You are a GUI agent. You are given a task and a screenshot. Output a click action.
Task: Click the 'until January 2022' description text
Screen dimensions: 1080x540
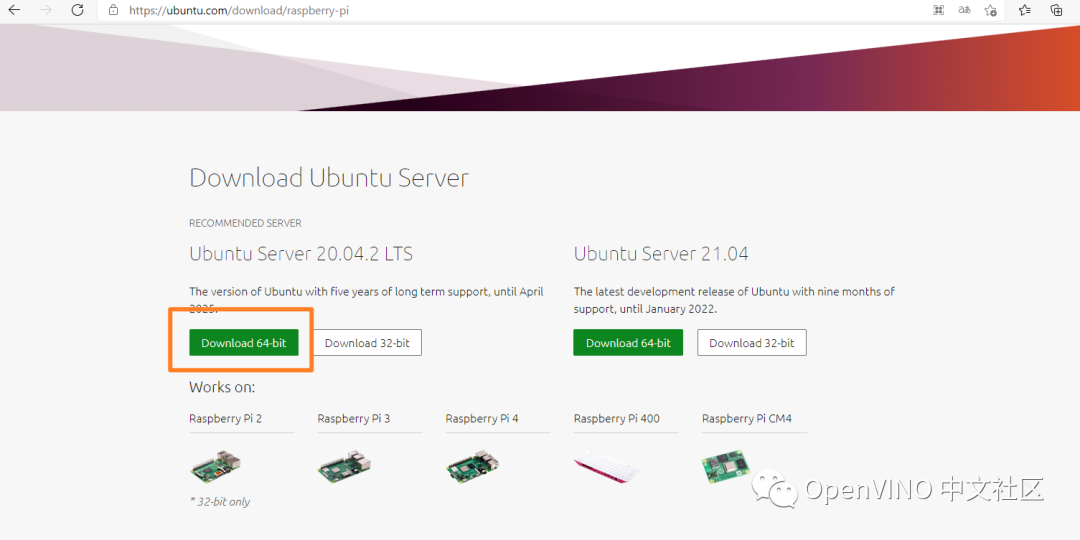[x=667, y=309]
